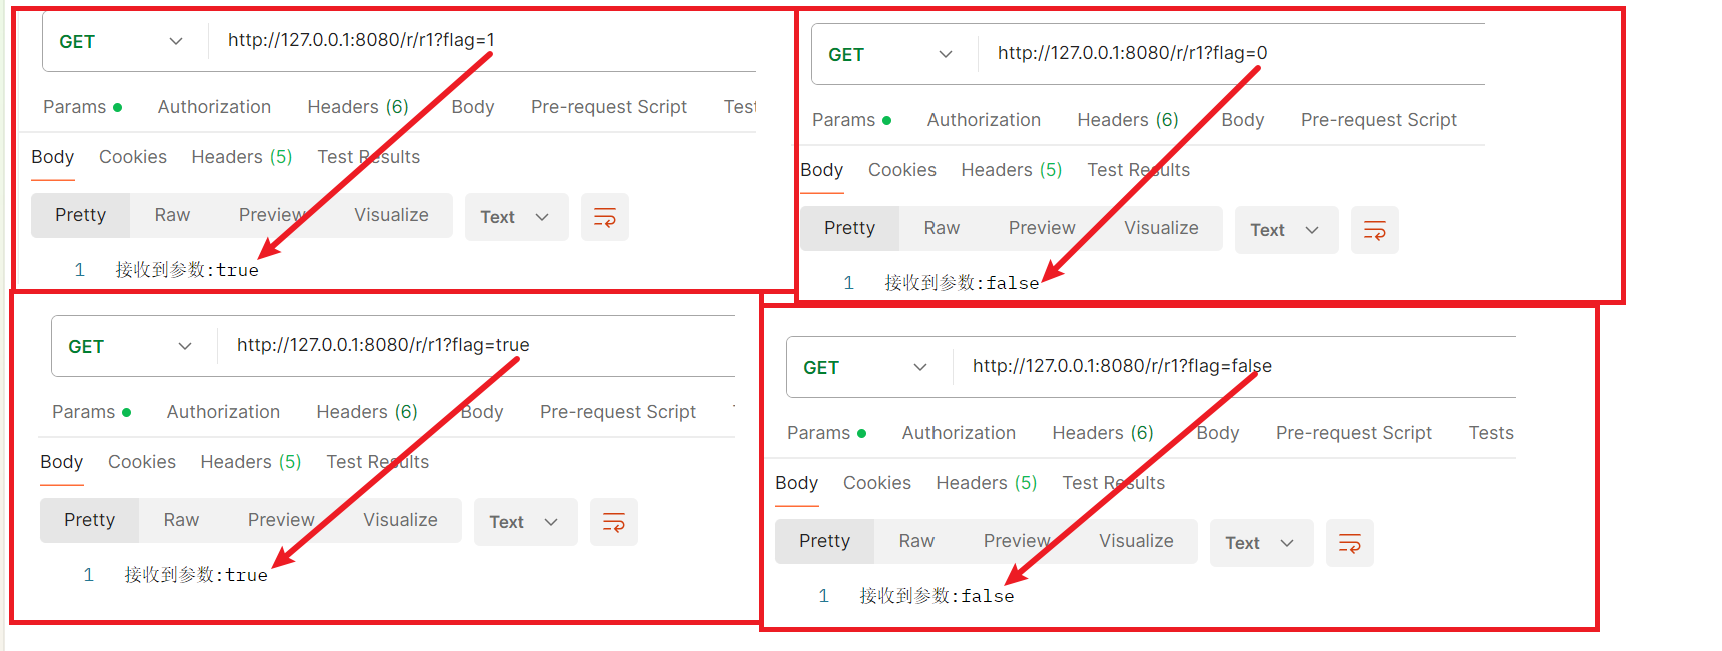Image resolution: width=1722 pixels, height=651 pixels.
Task: Click Pretty view button in flag=1 response
Action: tap(81, 215)
